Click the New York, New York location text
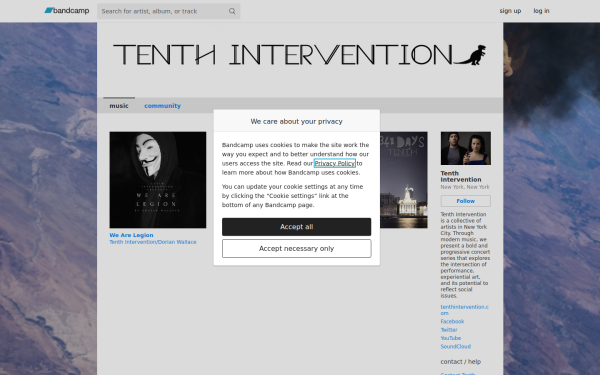600x375 pixels. (465, 187)
